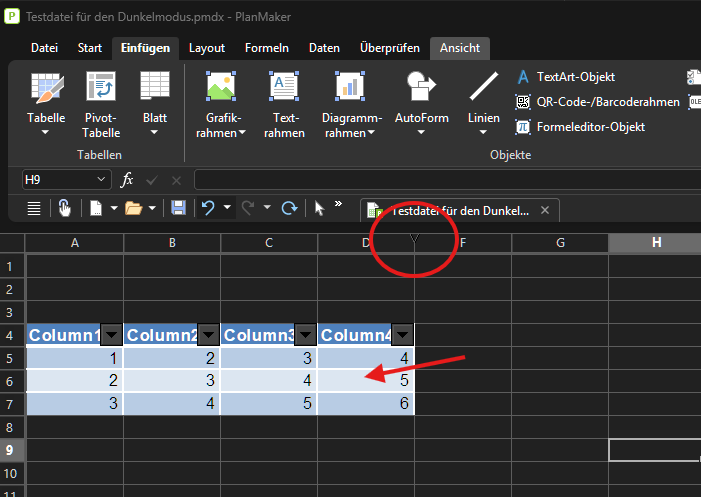This screenshot has width=701, height=497.
Task: Show more toolbar items via double chevron
Action: click(338, 204)
